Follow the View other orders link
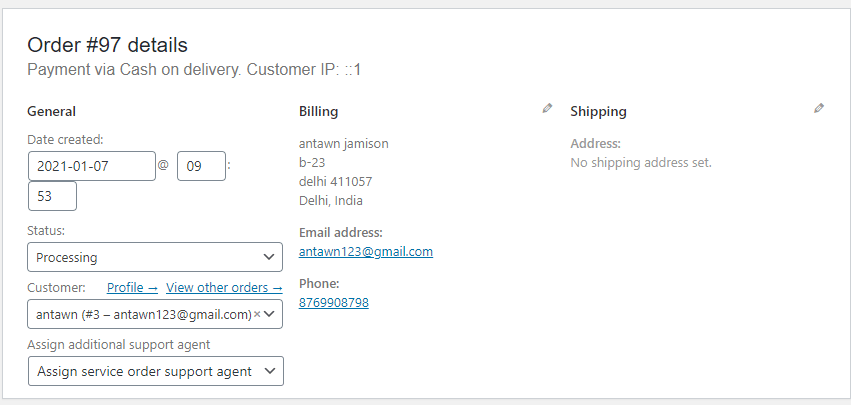 [224, 287]
